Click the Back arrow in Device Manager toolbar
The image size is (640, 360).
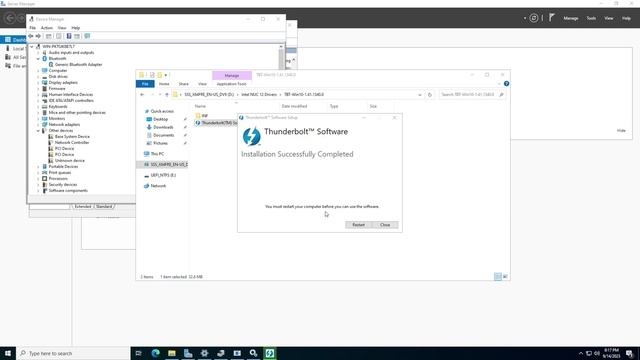pos(31,36)
